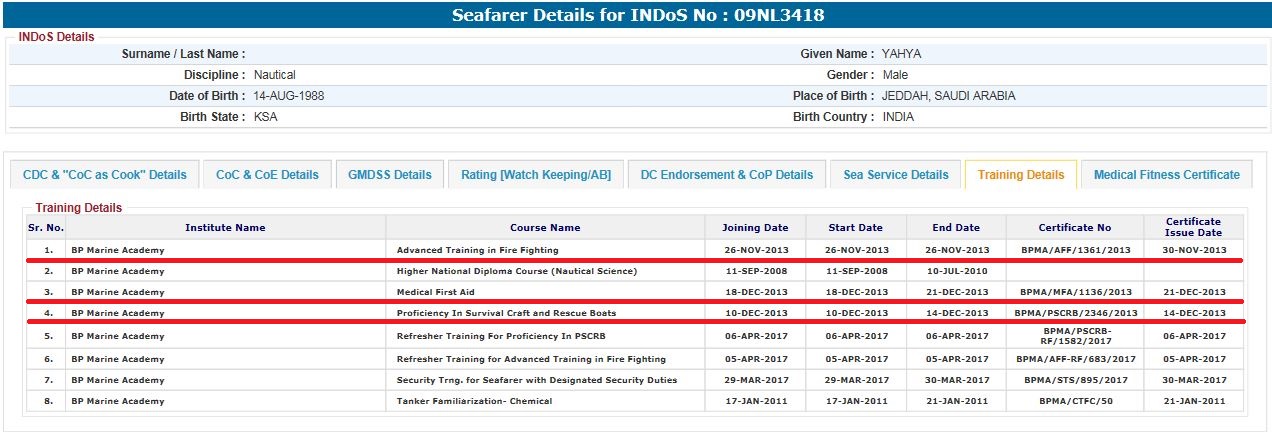Click certificate number BPMA/CTFC/50
This screenshot has width=1272, height=437.
[x=1075, y=401]
